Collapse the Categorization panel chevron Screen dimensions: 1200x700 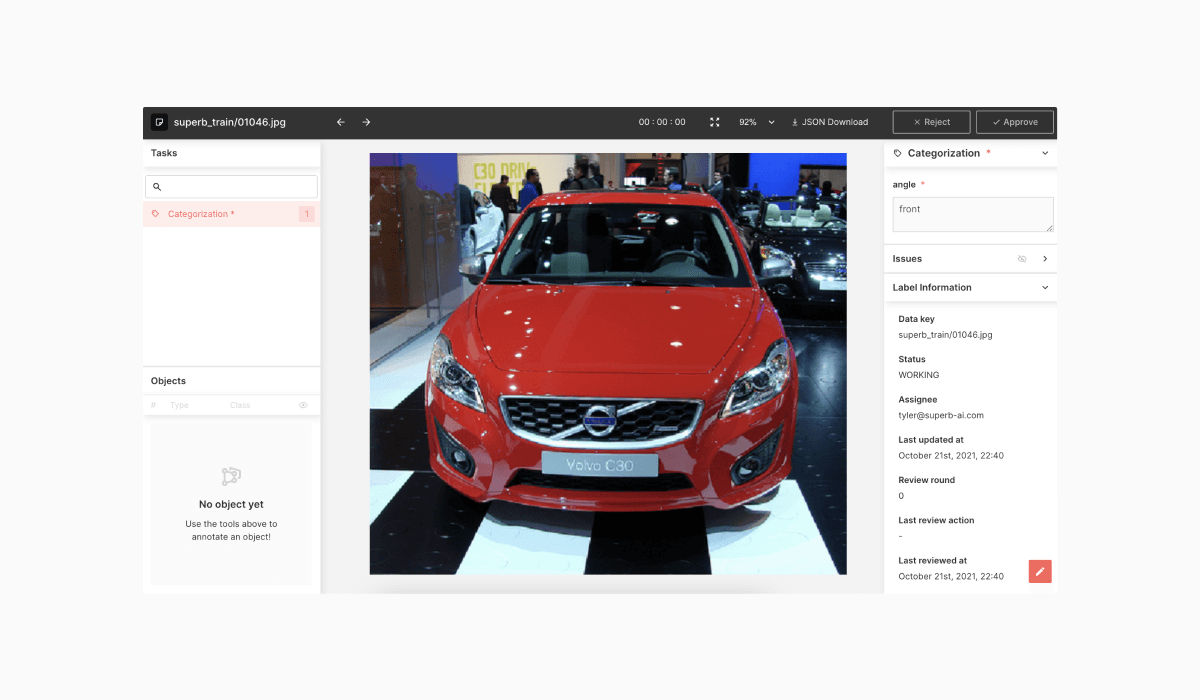(x=1045, y=153)
